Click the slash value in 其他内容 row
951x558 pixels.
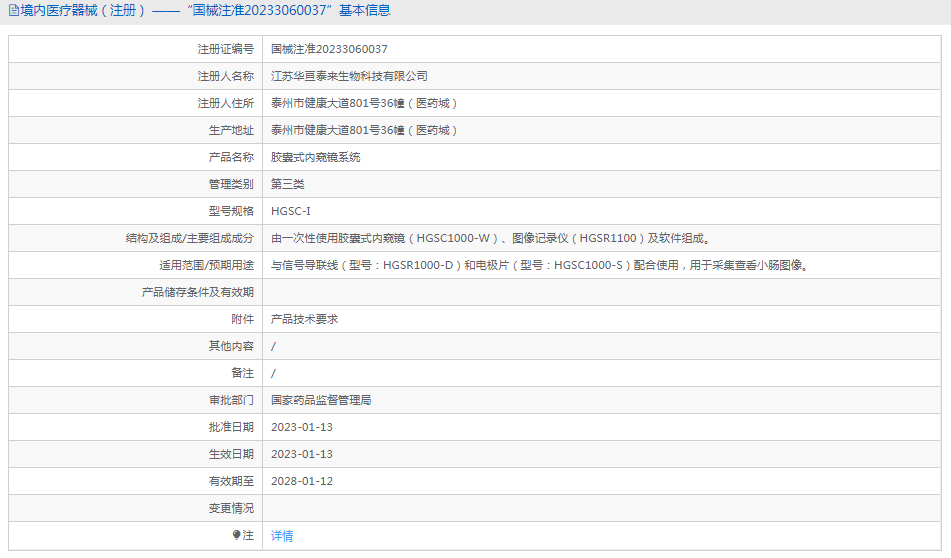(x=274, y=346)
